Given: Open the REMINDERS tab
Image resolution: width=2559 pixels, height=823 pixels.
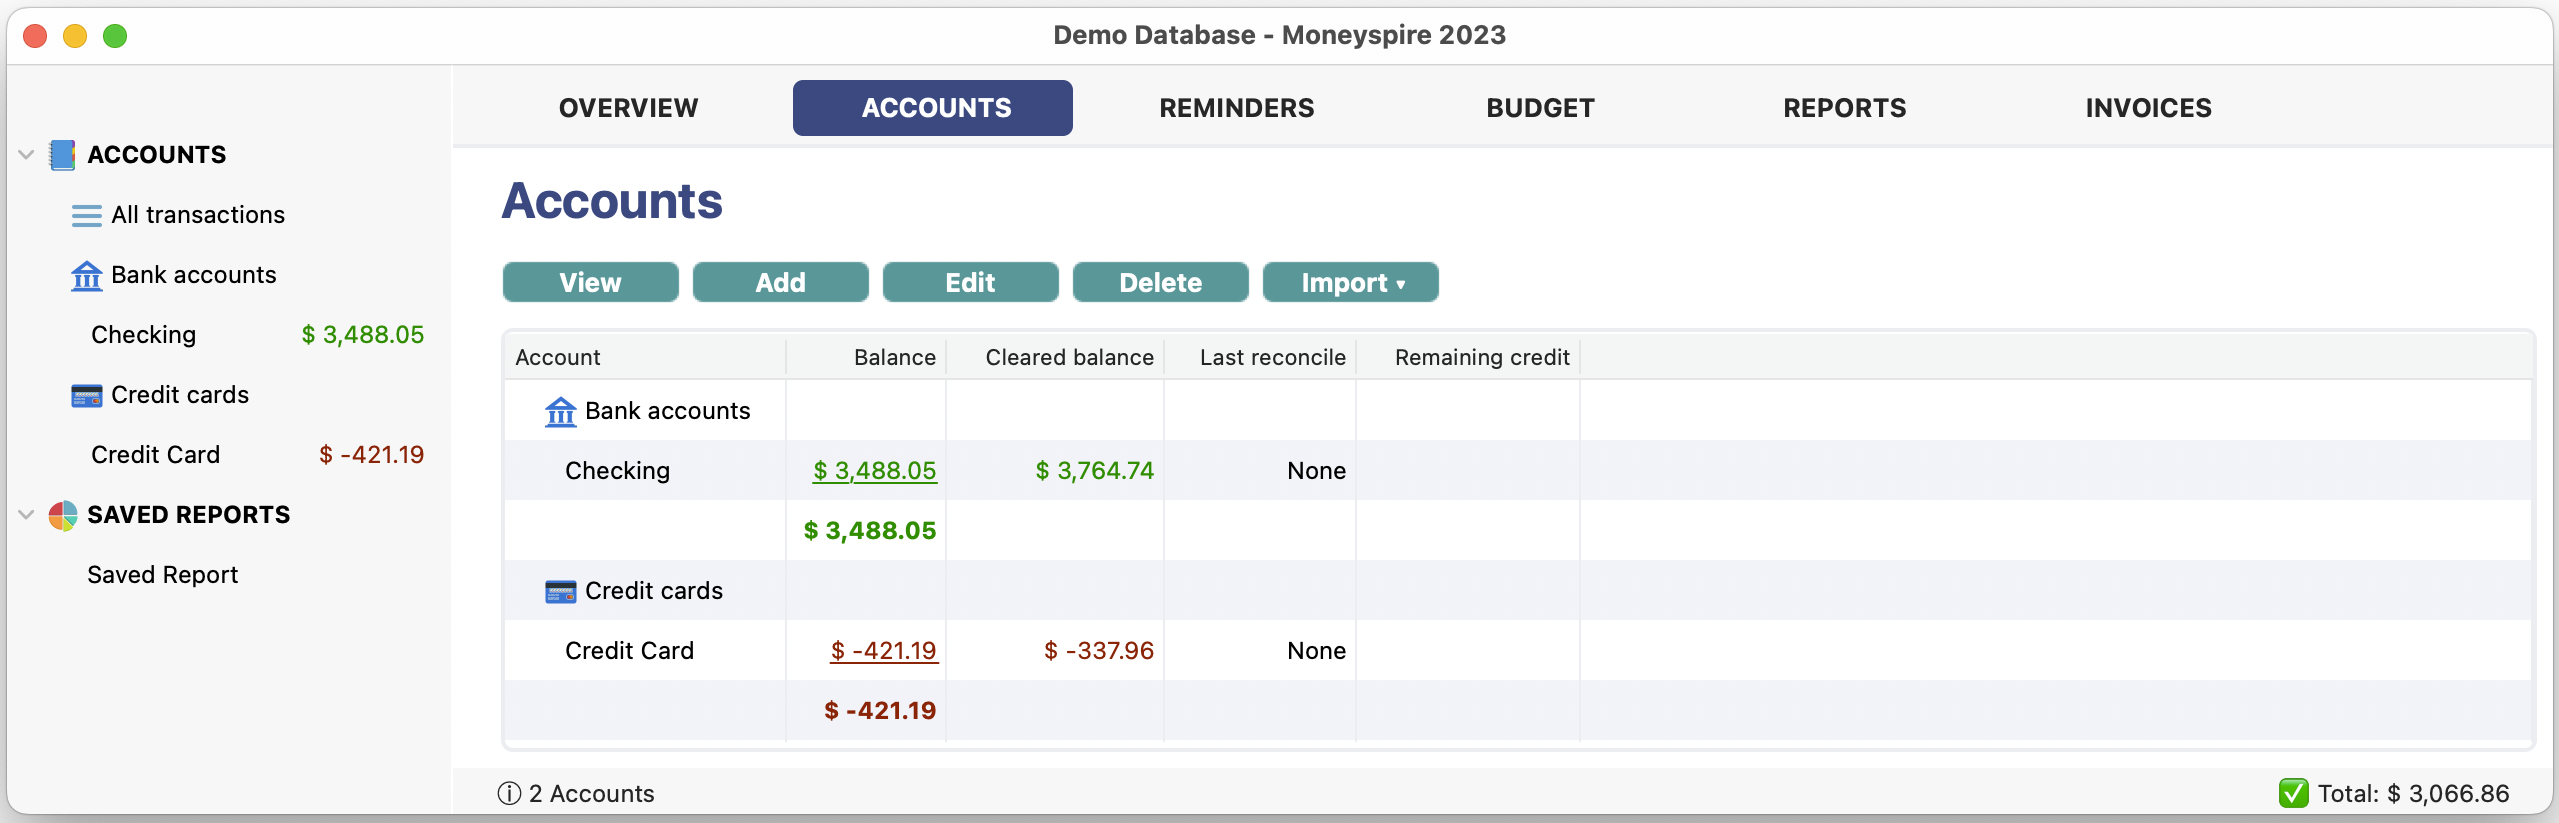Looking at the screenshot, I should coord(1237,108).
